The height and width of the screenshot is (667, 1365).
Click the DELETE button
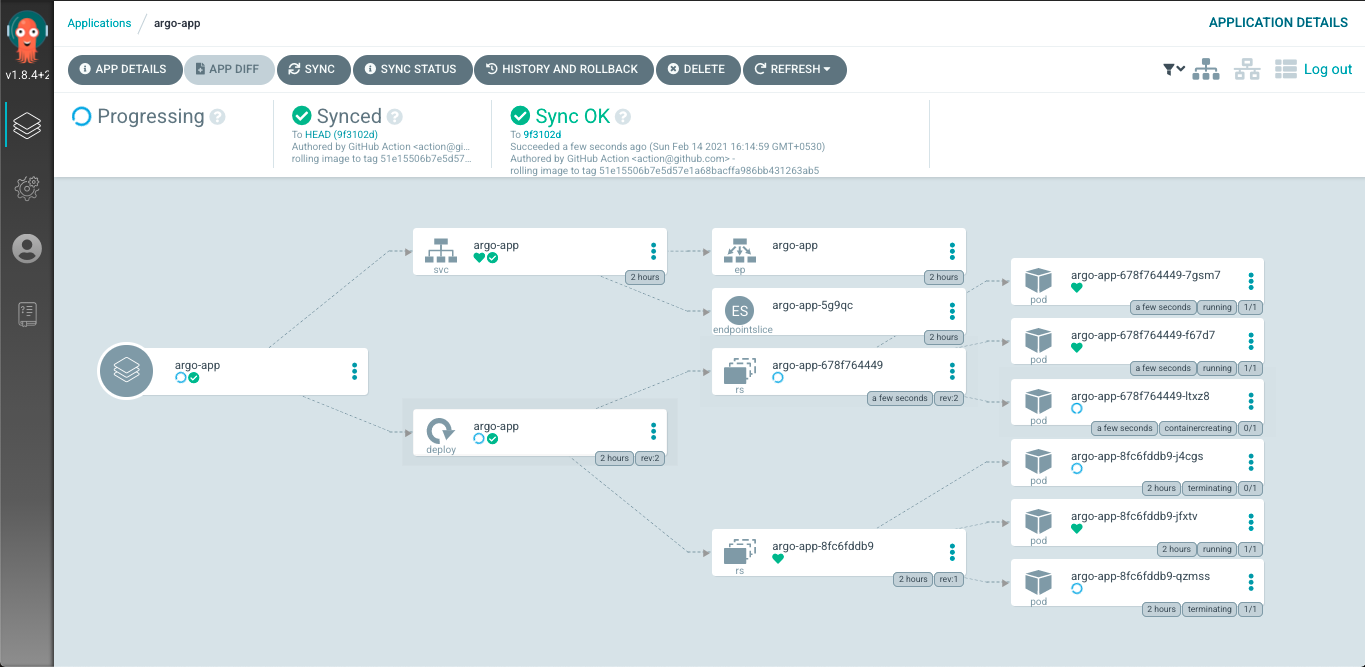[698, 69]
